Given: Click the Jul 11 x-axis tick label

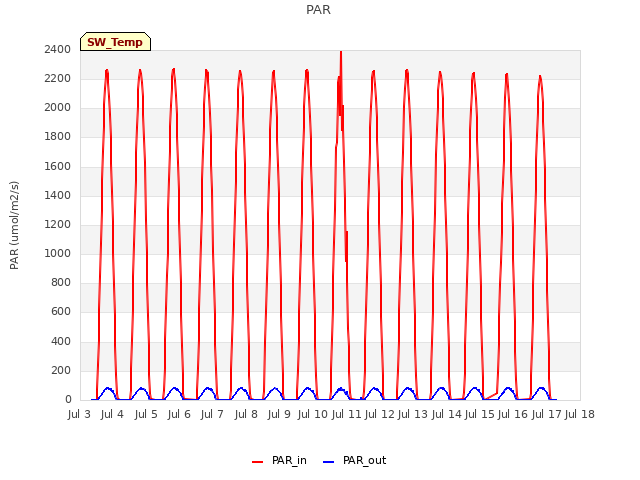Looking at the screenshot, I should point(346,414).
